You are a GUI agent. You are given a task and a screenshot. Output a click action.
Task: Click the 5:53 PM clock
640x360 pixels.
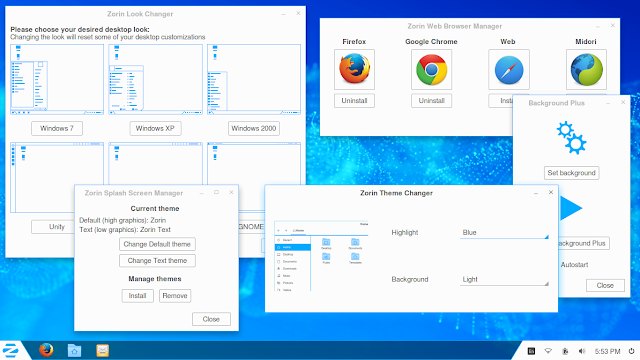[x=607, y=351]
